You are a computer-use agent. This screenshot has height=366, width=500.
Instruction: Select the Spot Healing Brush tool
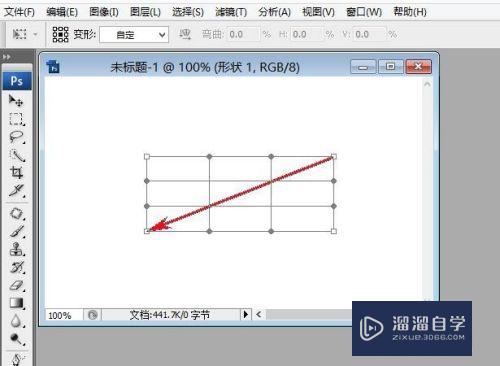tap(17, 214)
